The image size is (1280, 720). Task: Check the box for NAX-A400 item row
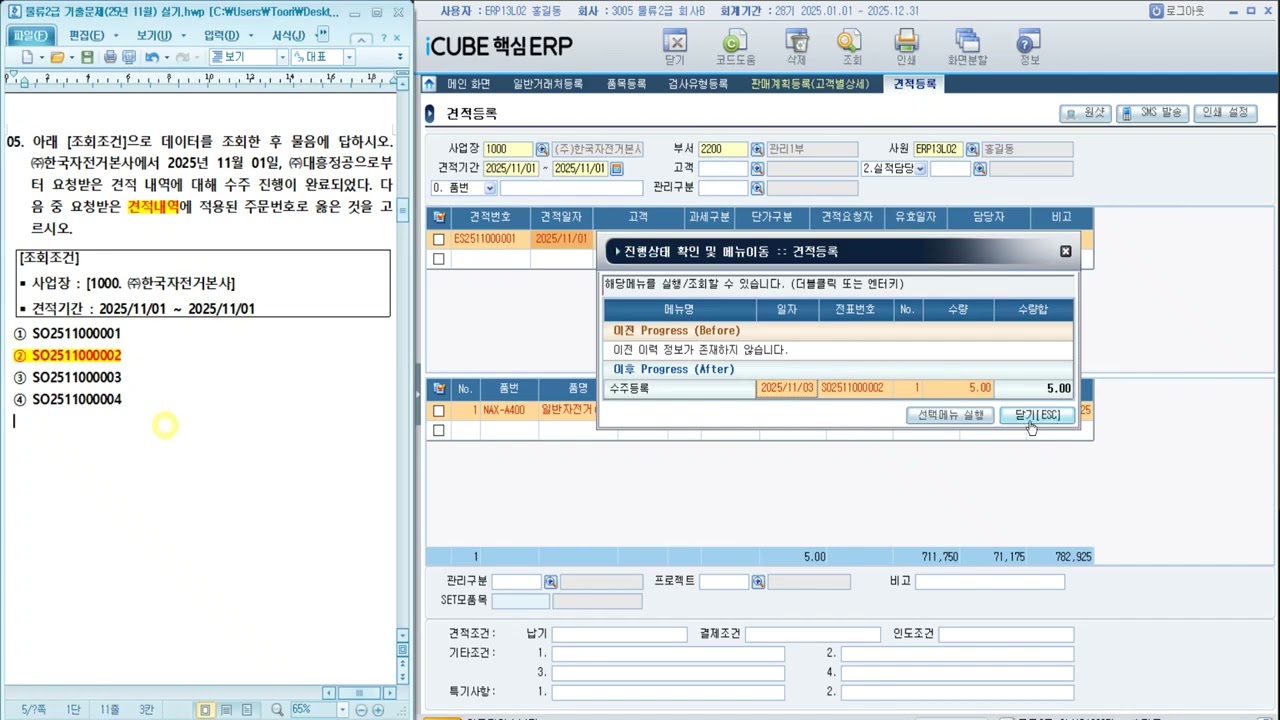point(438,411)
